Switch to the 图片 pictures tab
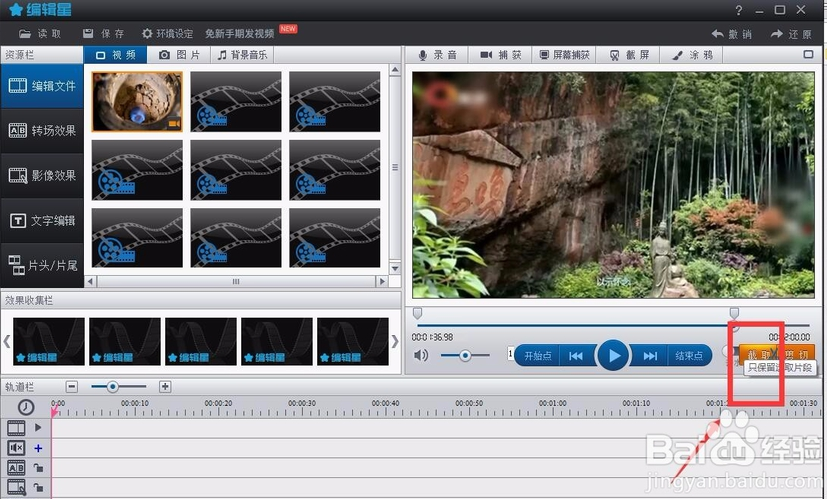827x499 pixels. (179, 55)
